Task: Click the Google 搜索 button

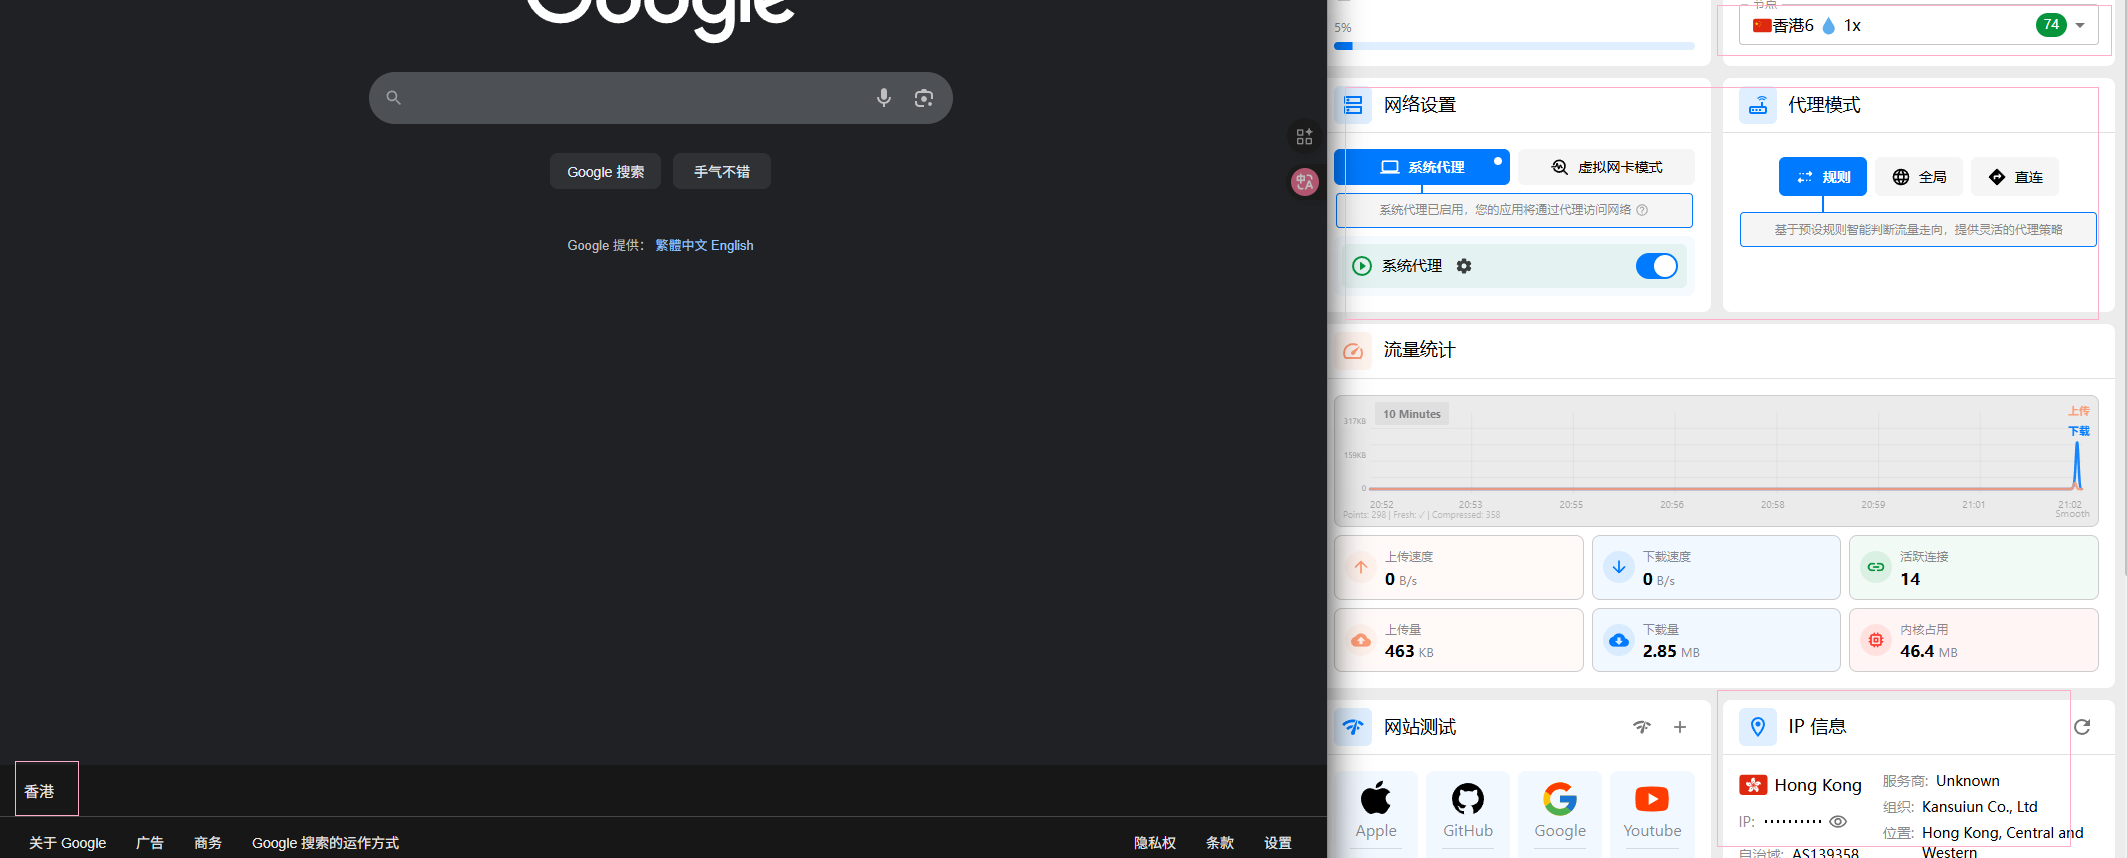Action: tap(605, 172)
